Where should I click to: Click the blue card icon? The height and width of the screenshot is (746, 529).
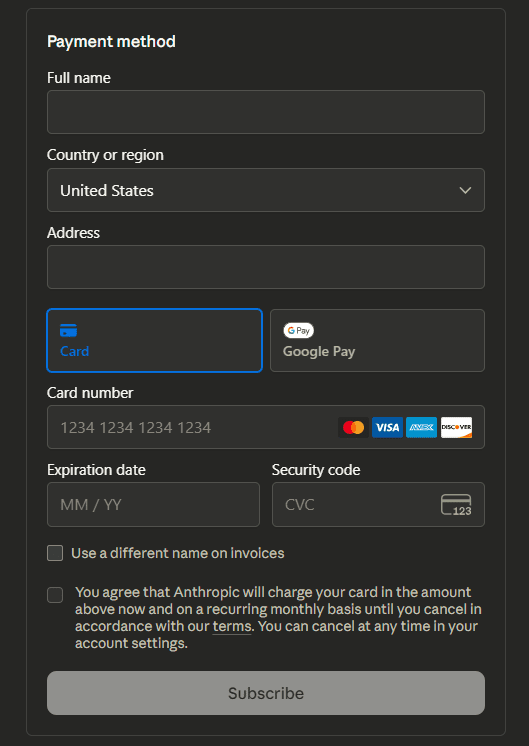tap(69, 330)
